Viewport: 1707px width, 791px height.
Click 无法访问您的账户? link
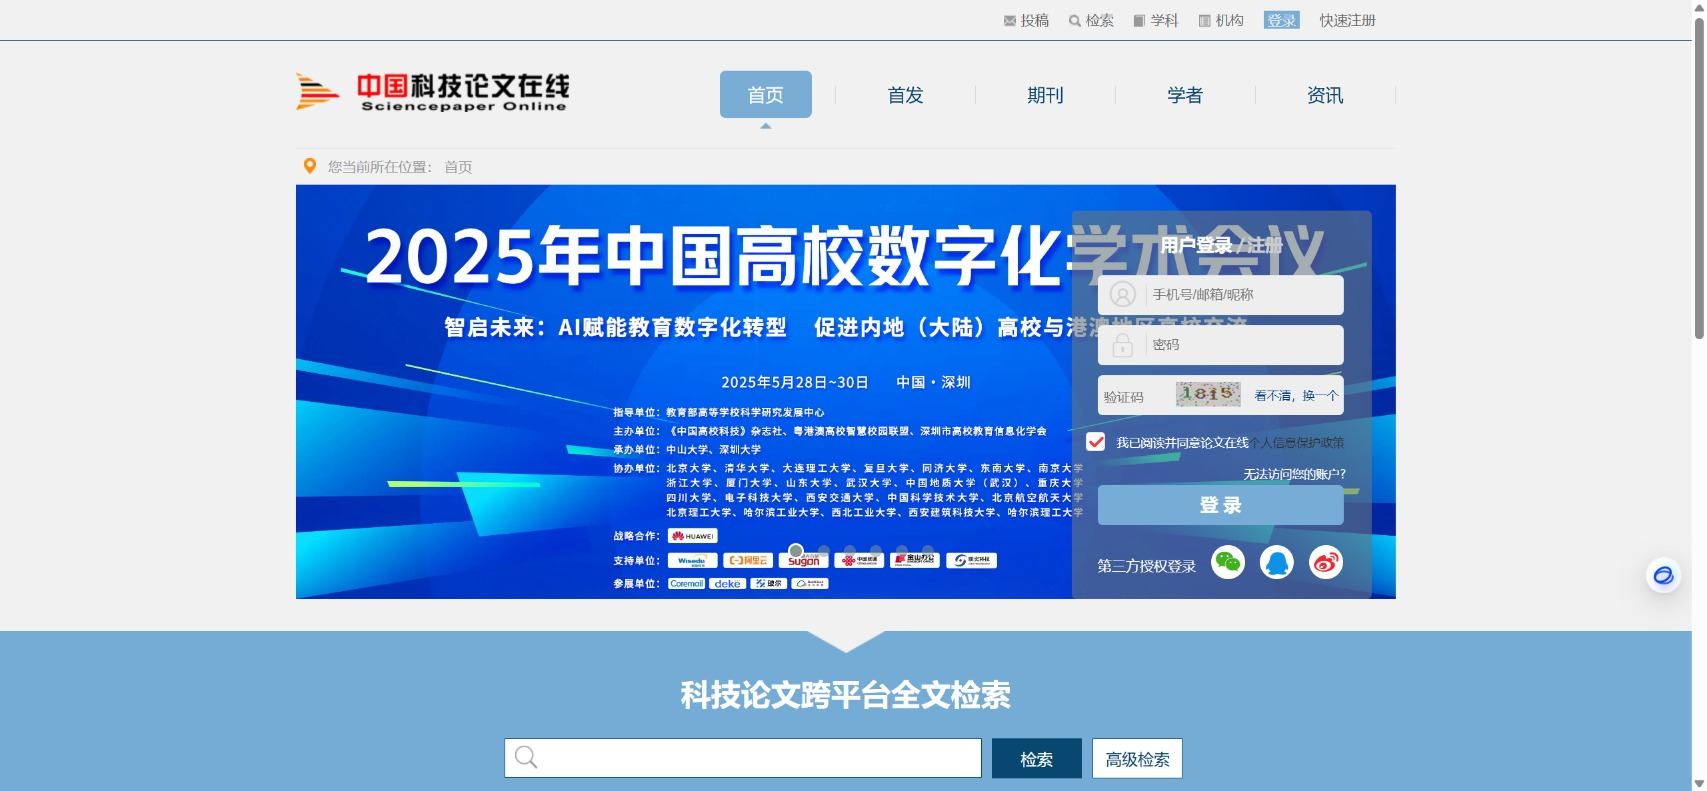coord(1294,474)
